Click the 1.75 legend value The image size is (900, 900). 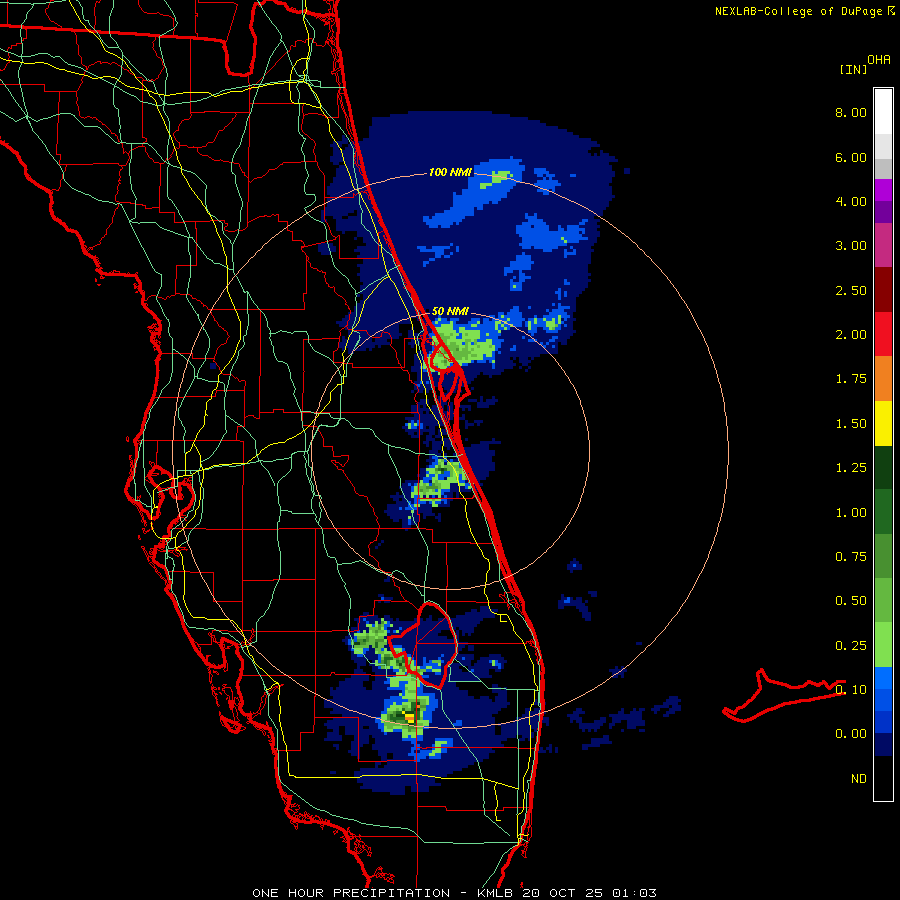point(851,379)
